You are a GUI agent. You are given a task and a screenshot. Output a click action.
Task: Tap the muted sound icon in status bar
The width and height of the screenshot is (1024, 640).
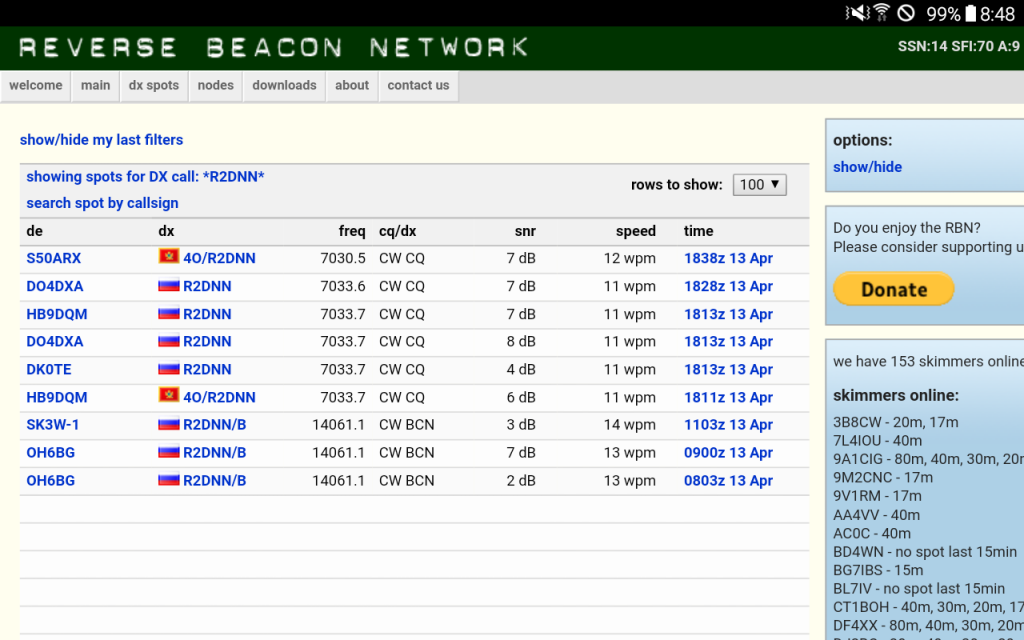click(x=857, y=13)
